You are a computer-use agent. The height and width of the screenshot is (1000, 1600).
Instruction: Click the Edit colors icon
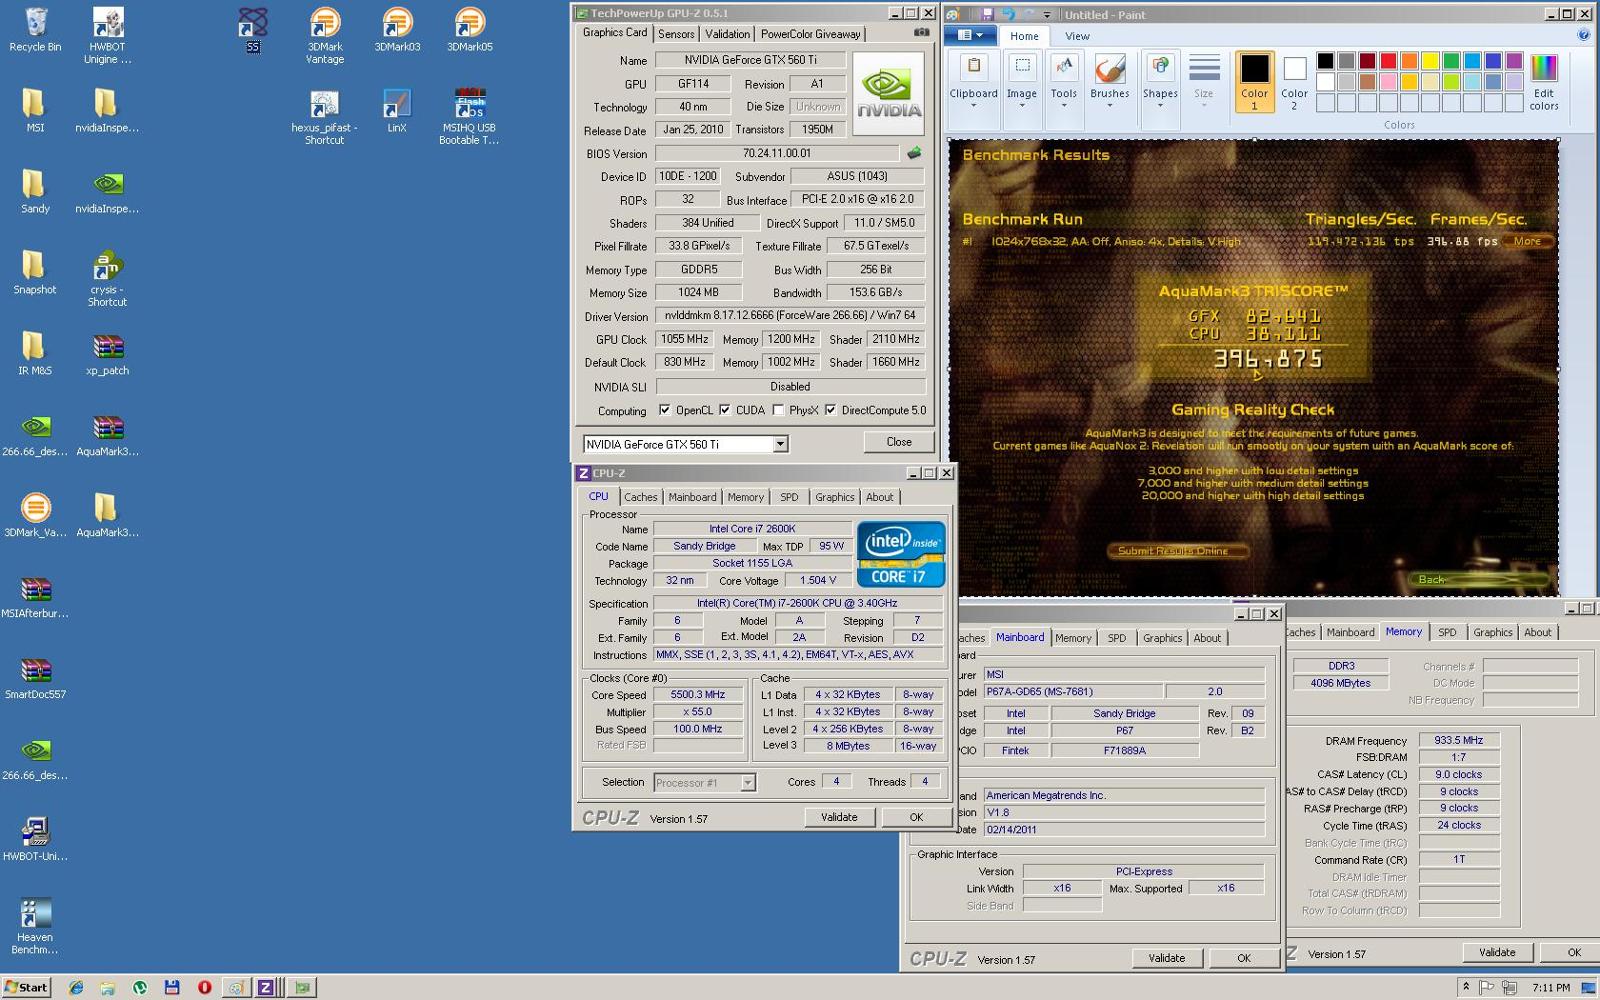[x=1544, y=67]
